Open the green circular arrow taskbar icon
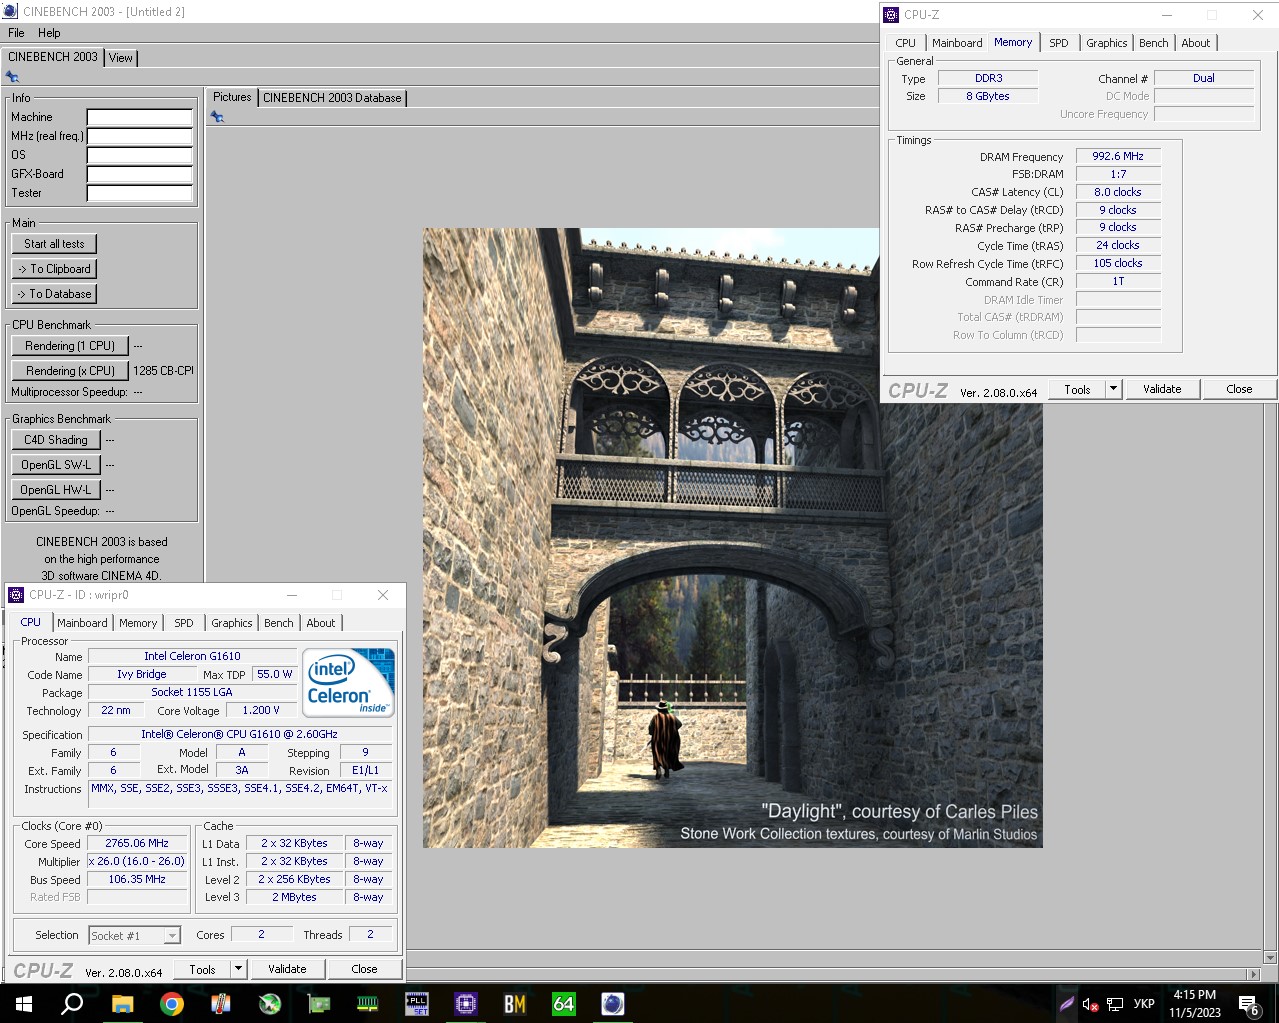This screenshot has width=1279, height=1023. click(270, 1003)
